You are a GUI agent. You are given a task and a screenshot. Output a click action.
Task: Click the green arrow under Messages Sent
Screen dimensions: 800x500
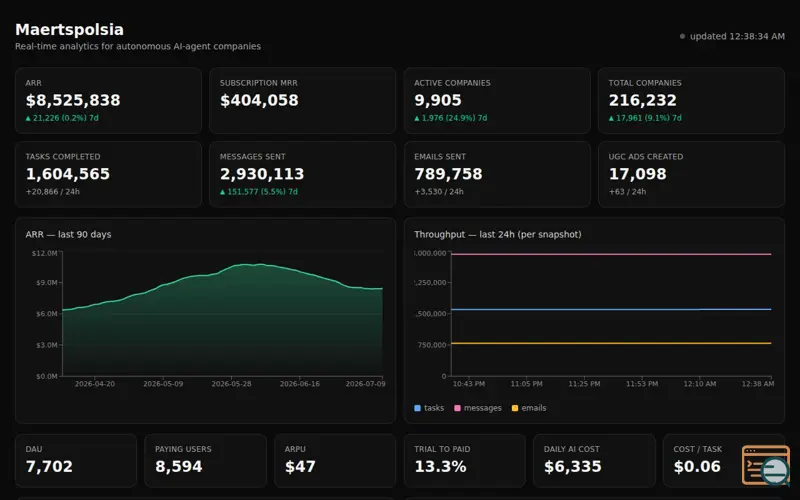pyautogui.click(x=222, y=192)
